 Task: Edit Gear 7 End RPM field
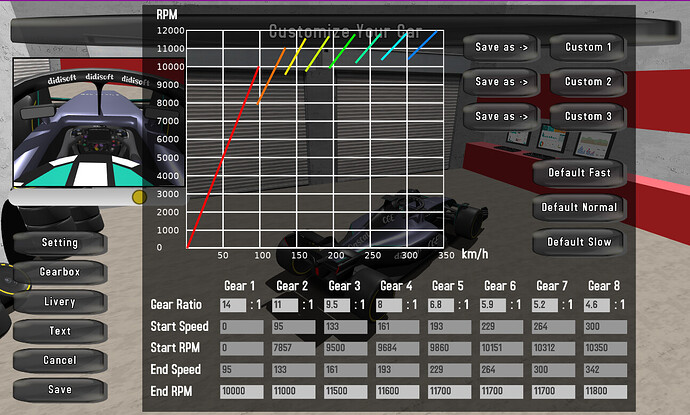pyautogui.click(x=553, y=392)
